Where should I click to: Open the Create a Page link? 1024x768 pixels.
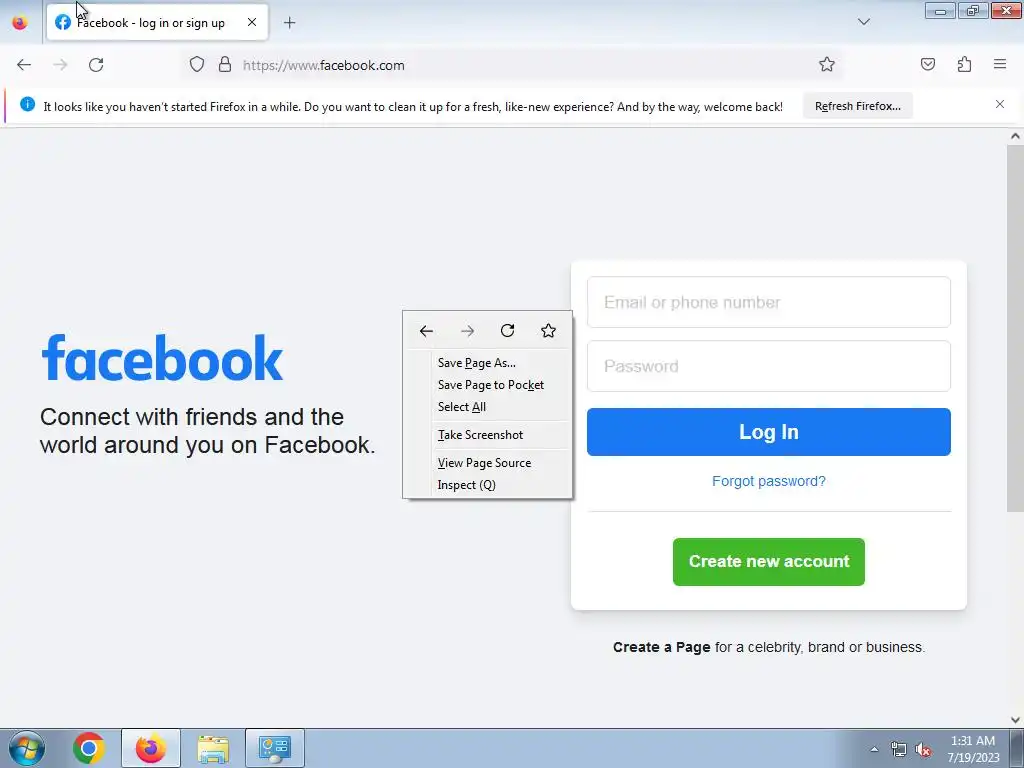coord(661,647)
